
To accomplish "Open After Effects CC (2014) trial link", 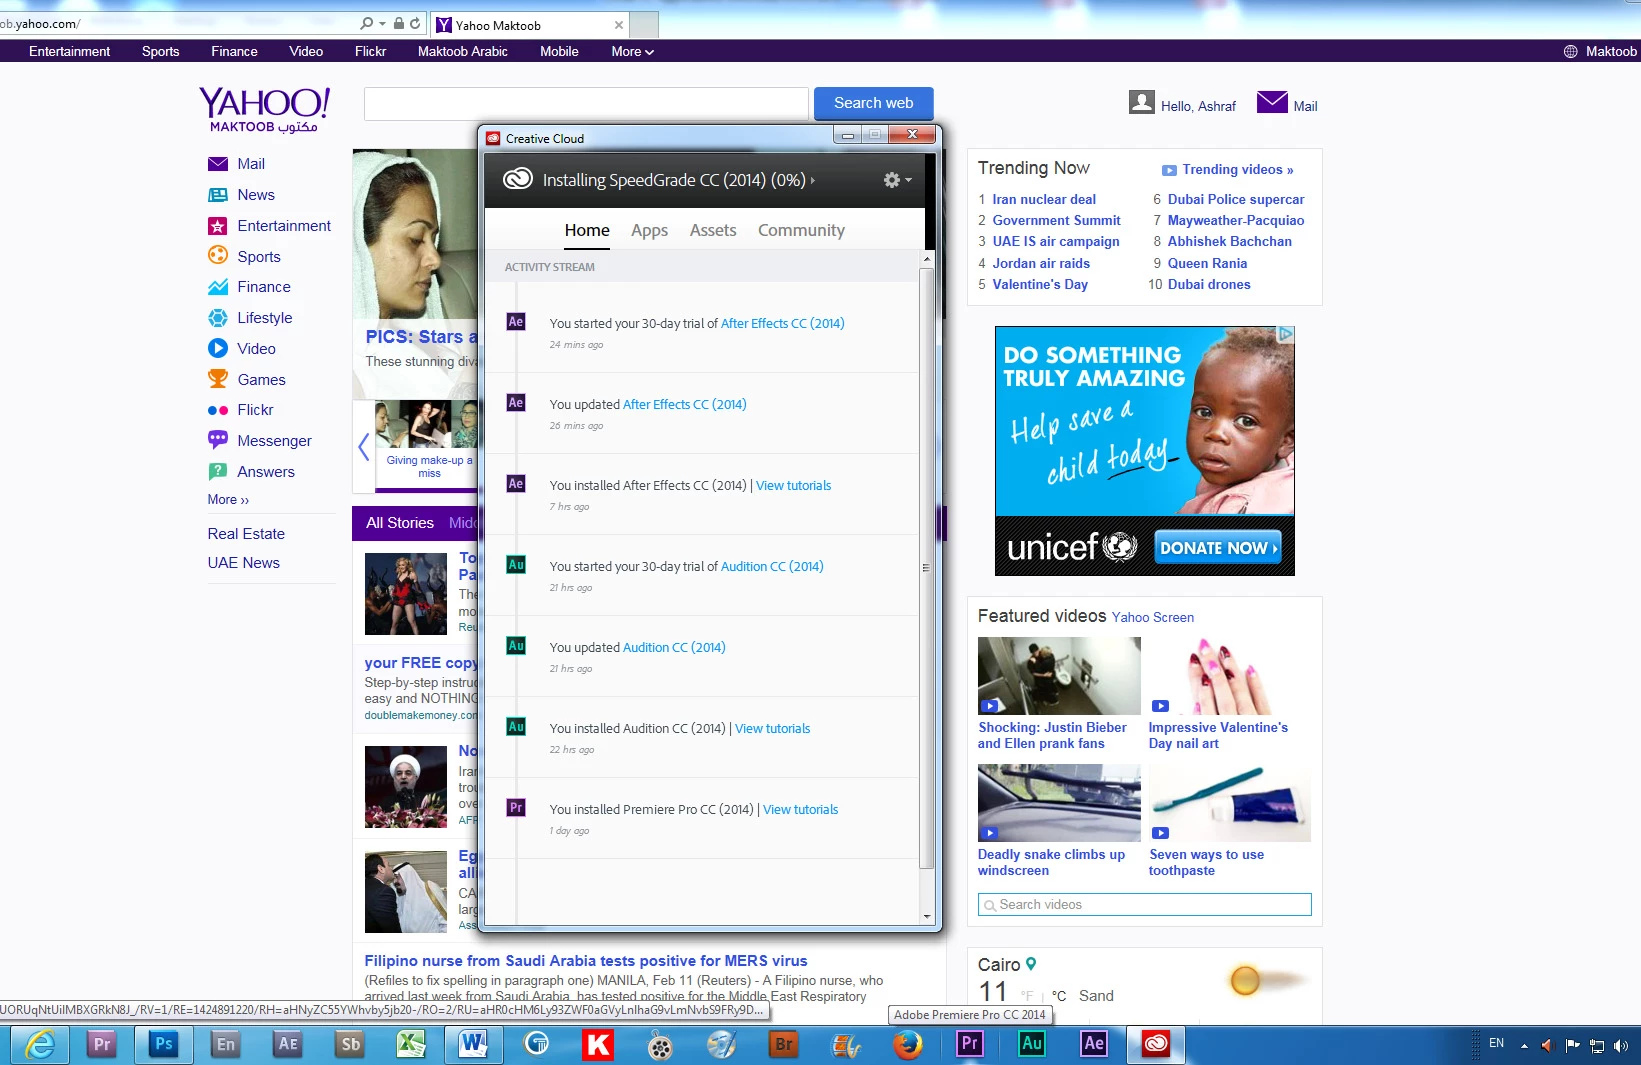I will coord(782,323).
